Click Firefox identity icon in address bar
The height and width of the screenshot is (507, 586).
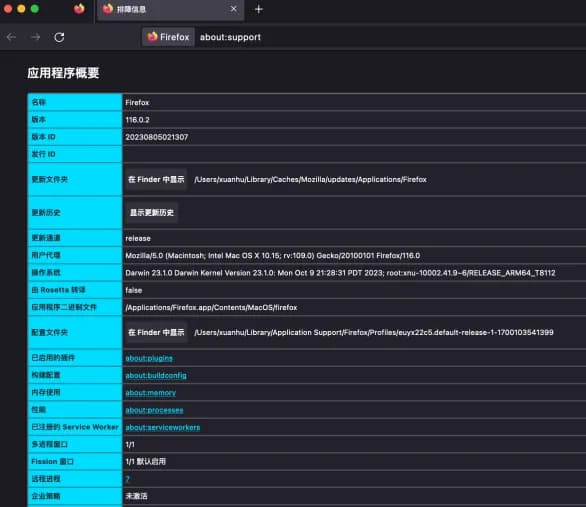pos(168,37)
